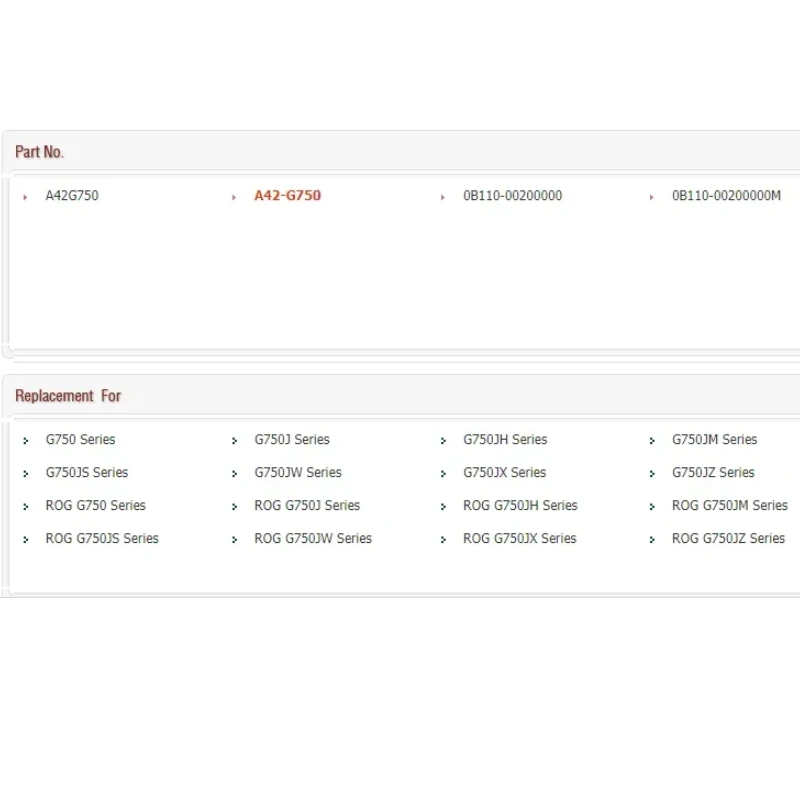Select the ROG G750JH Series entry

click(x=520, y=506)
